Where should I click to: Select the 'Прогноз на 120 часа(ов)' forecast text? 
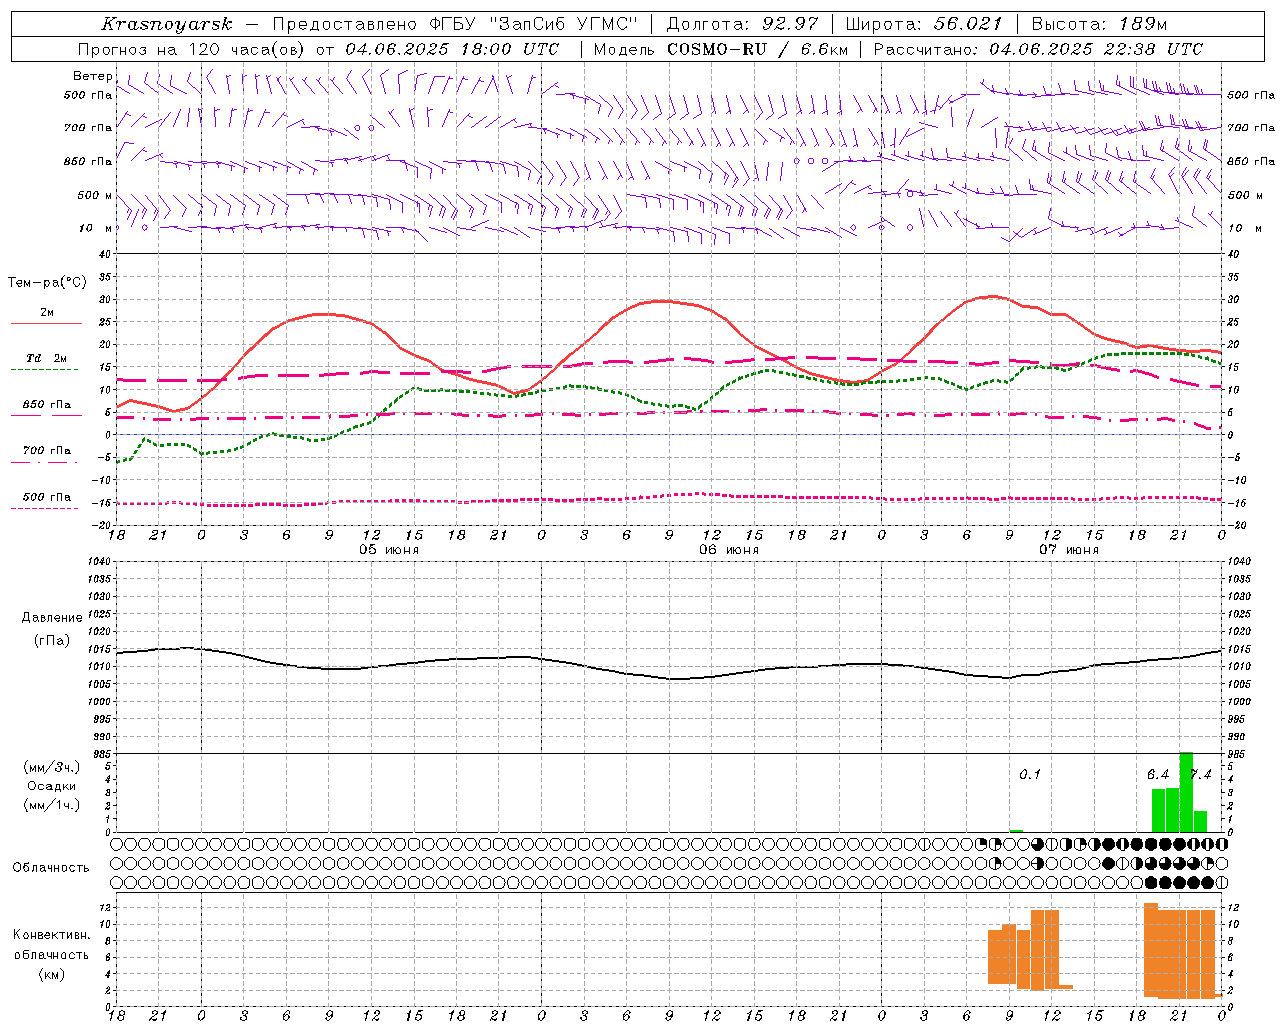pyautogui.click(x=193, y=49)
